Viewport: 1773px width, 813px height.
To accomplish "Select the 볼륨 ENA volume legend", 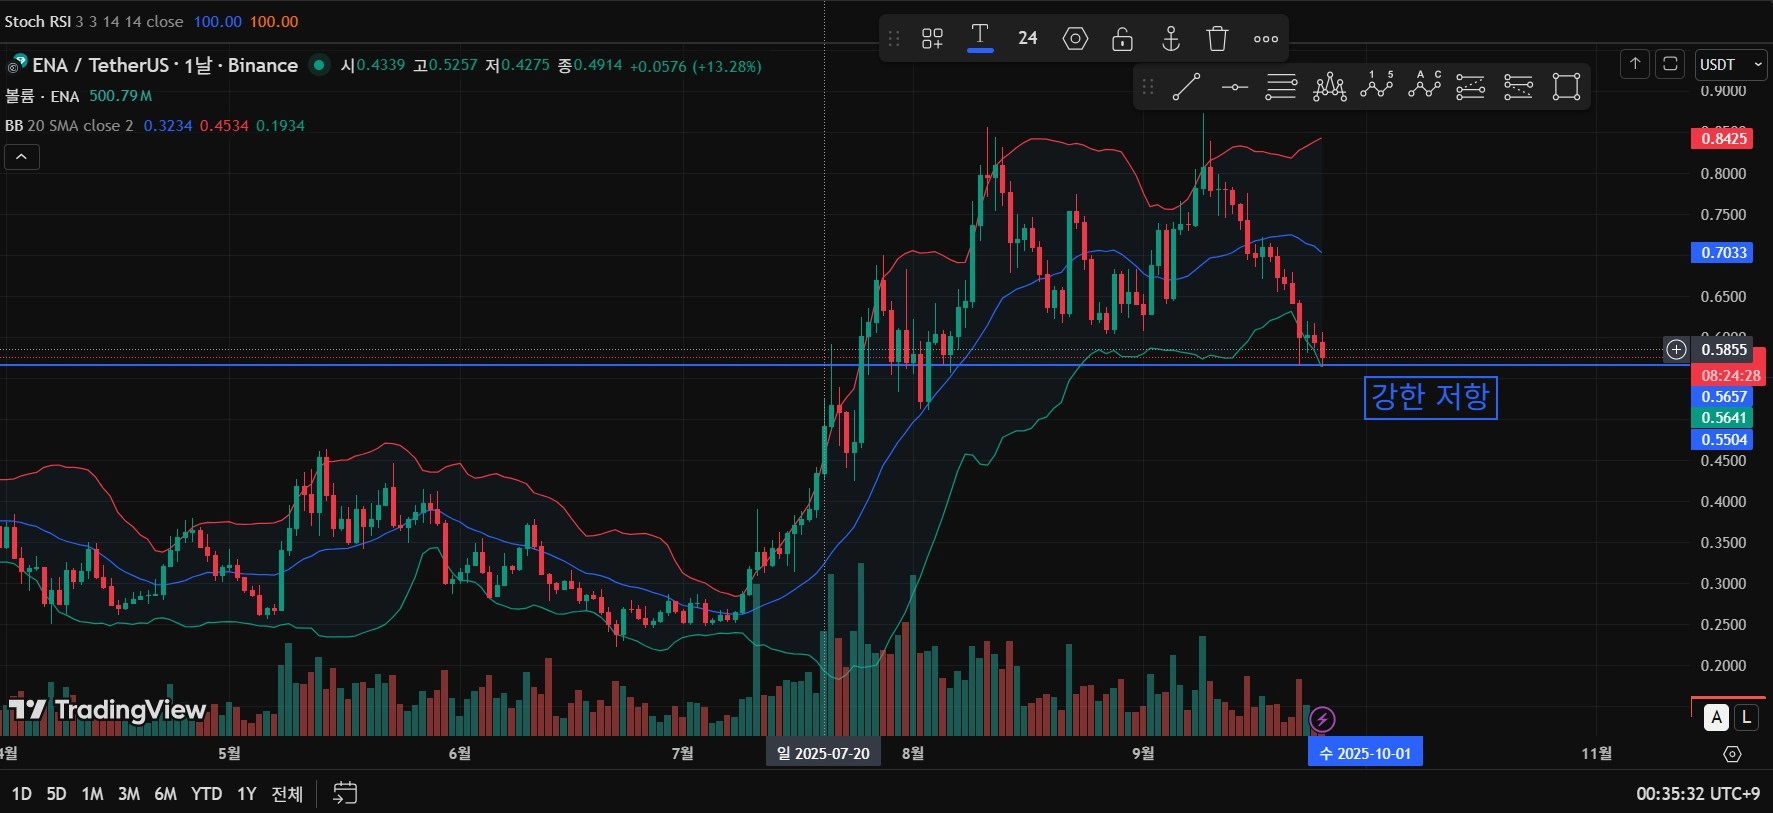I will coord(42,96).
